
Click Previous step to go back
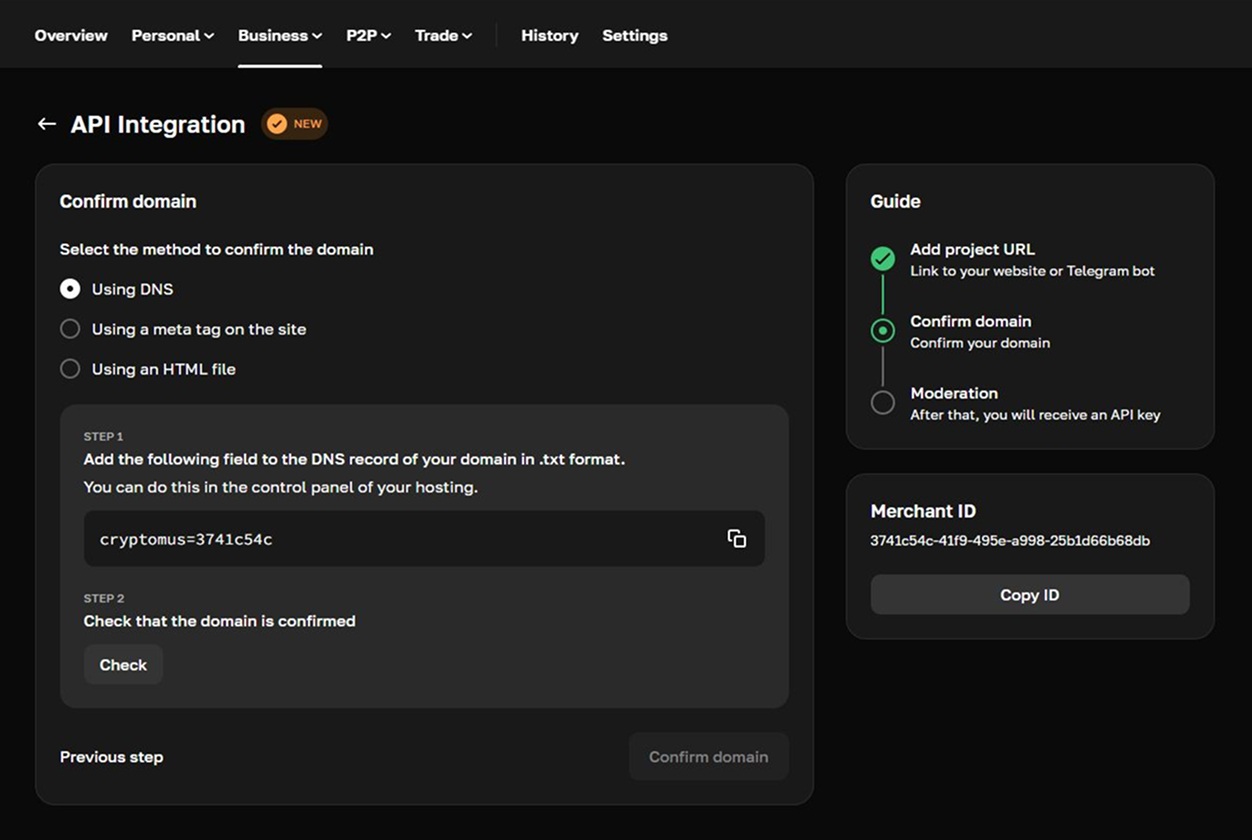click(111, 757)
